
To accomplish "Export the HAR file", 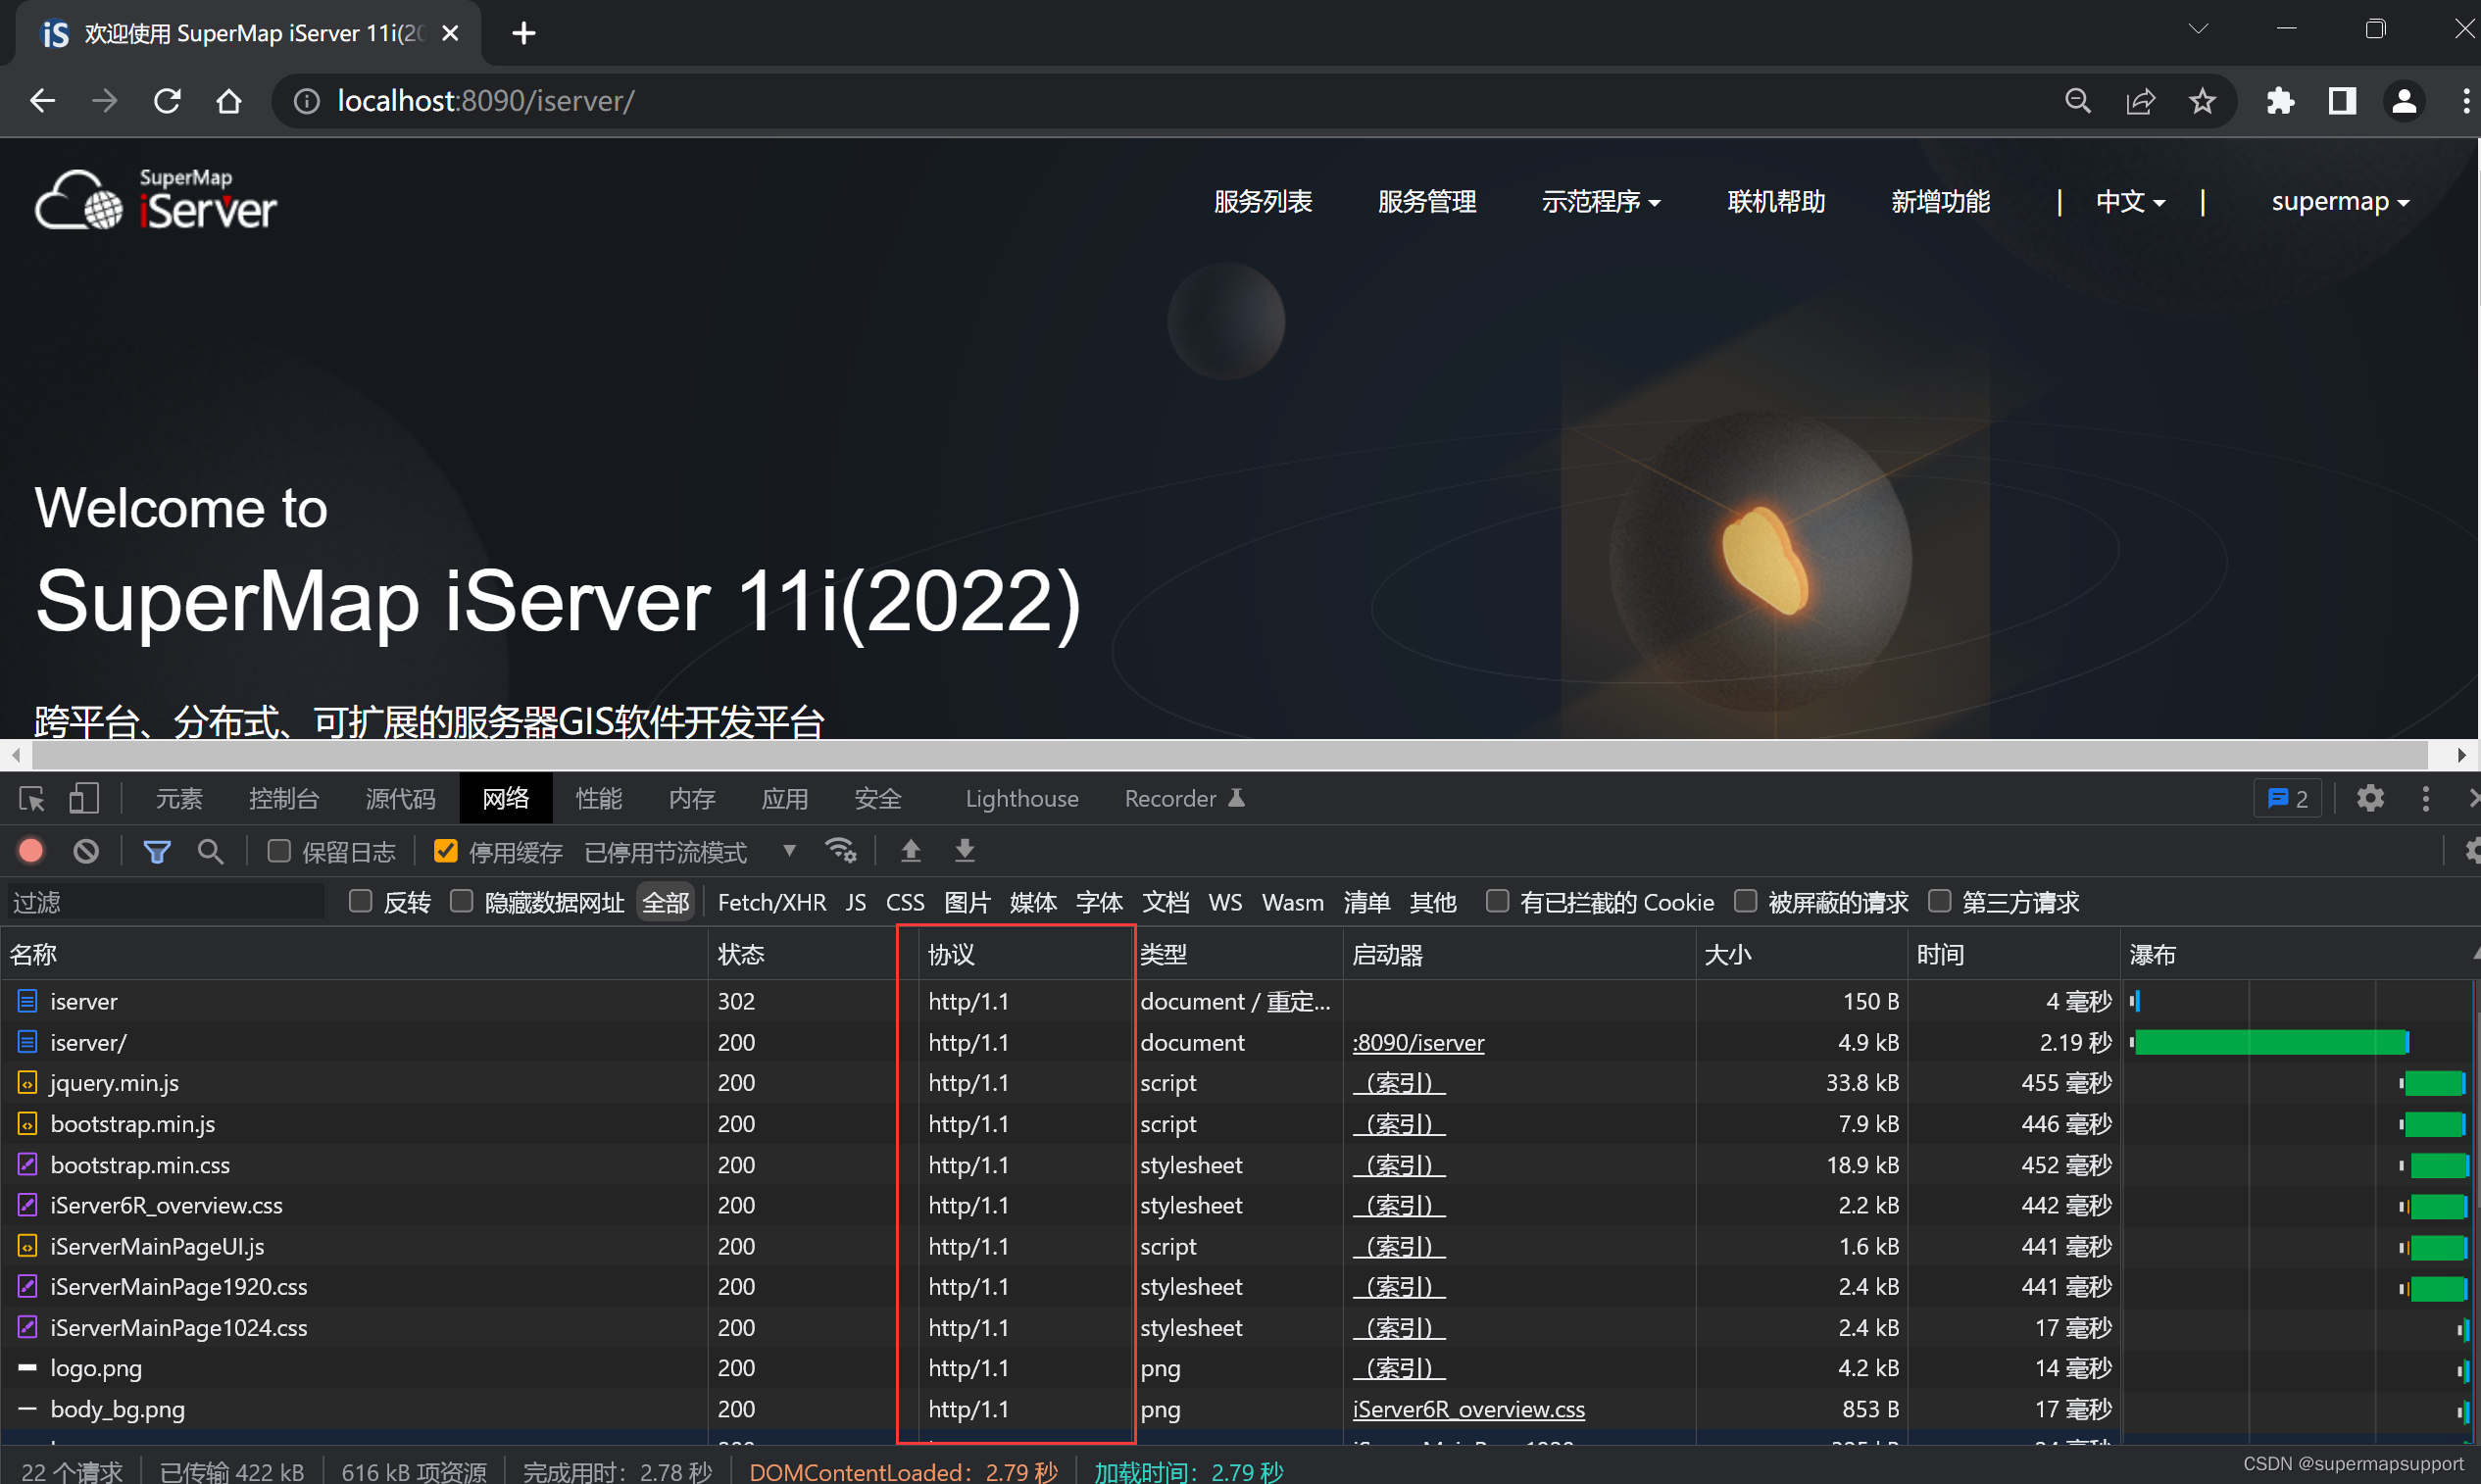I will tap(964, 851).
